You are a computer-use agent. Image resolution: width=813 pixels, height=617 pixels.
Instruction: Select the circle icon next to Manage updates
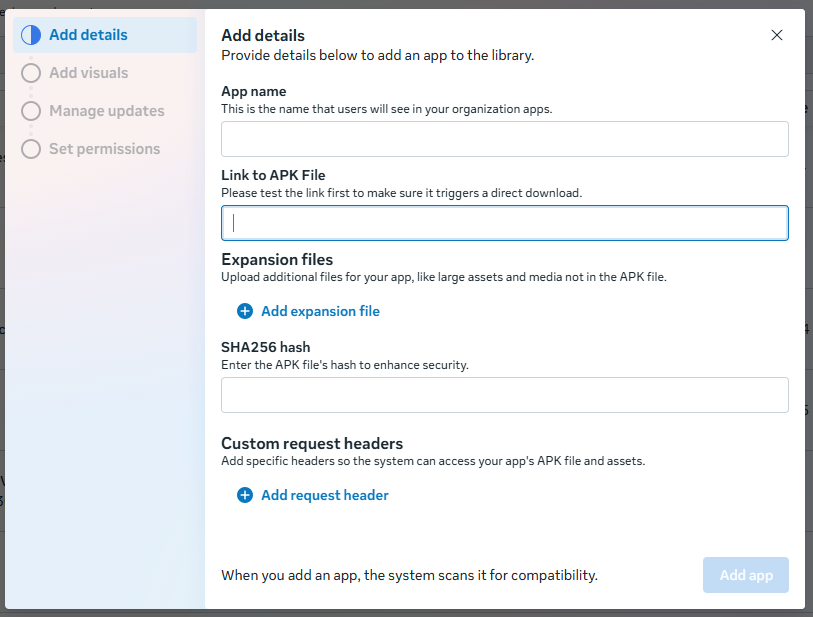tap(31, 111)
